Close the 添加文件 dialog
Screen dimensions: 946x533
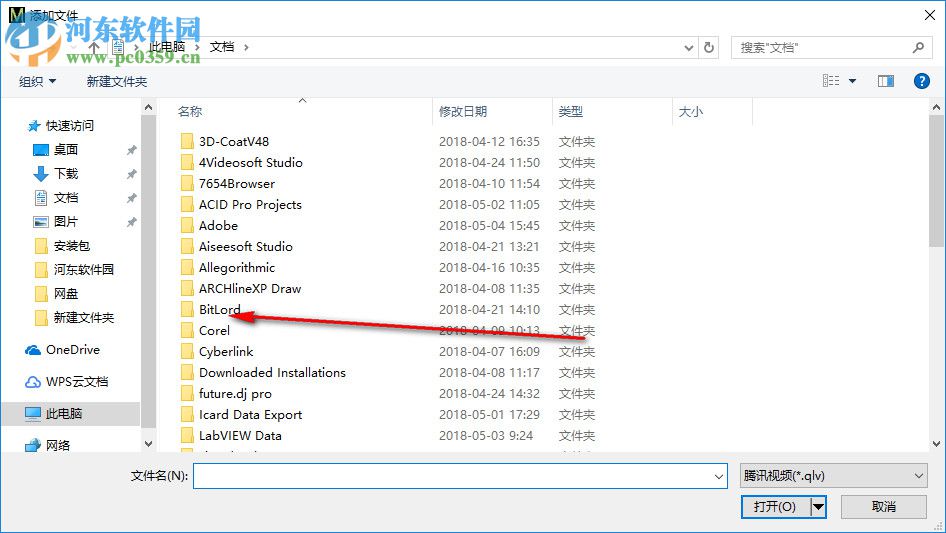point(930,15)
